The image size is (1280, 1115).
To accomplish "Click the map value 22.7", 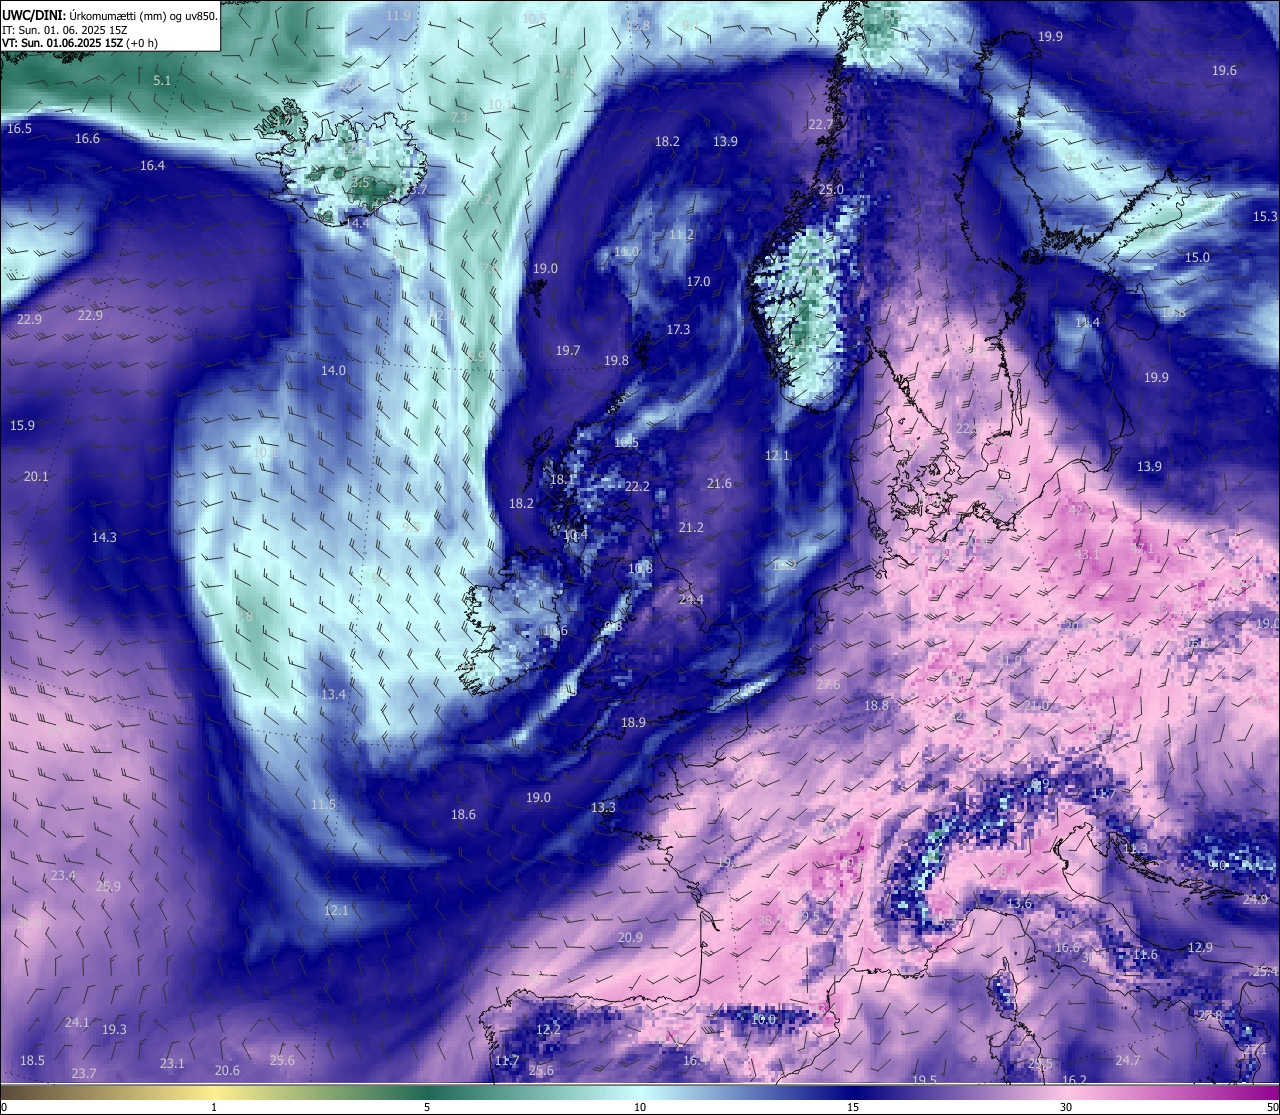I will point(820,124).
